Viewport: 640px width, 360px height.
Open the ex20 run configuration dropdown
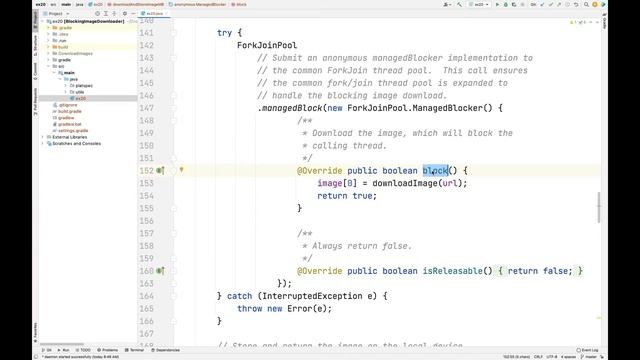point(479,4)
